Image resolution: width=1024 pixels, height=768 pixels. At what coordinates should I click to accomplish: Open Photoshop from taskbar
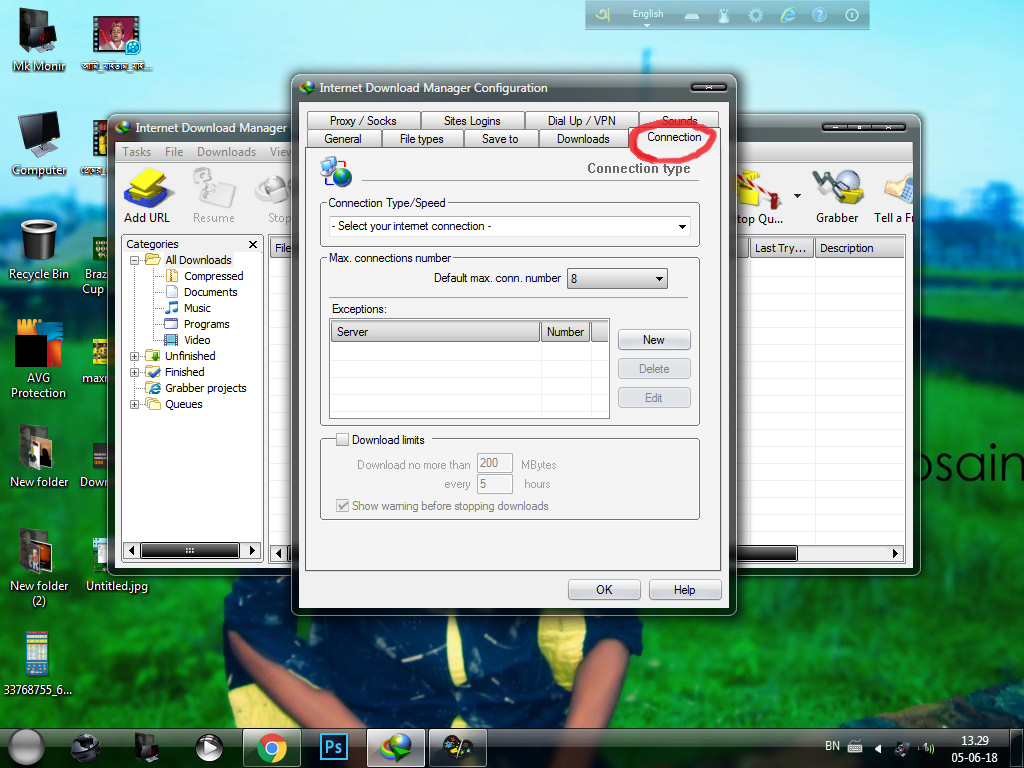pyautogui.click(x=334, y=748)
